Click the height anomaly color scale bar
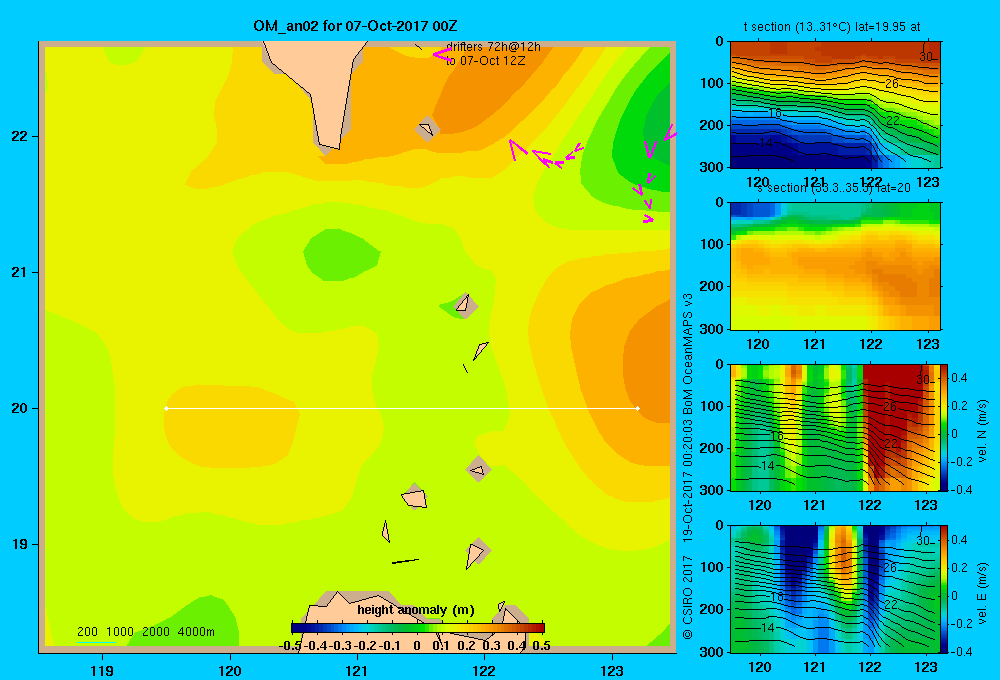This screenshot has height=680, width=1000. 418,628
